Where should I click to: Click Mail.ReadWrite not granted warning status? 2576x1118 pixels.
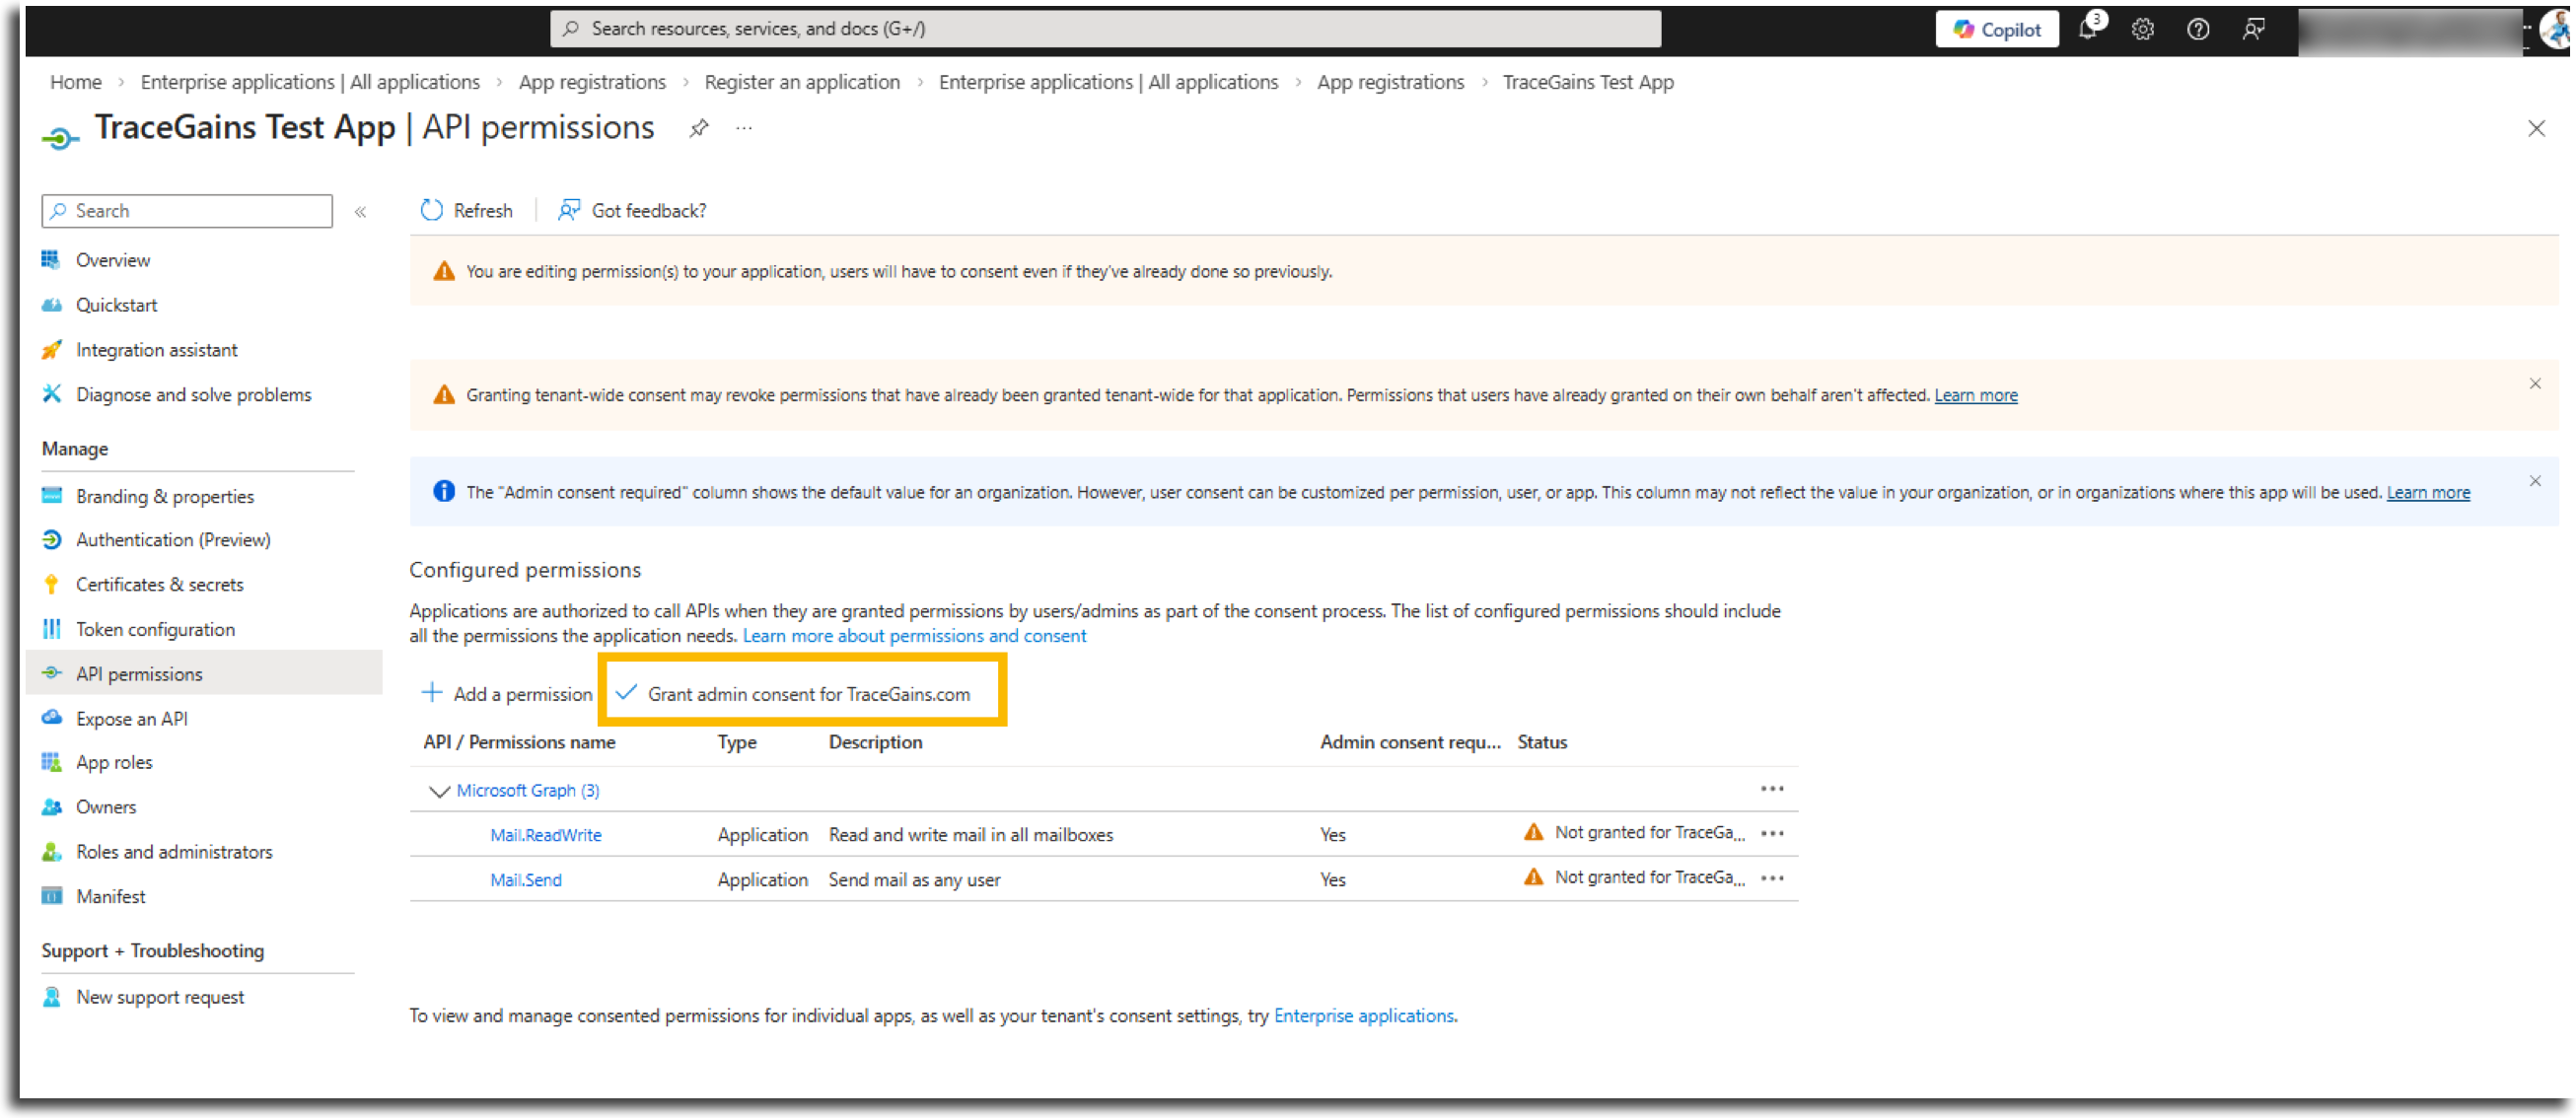pos(1633,833)
